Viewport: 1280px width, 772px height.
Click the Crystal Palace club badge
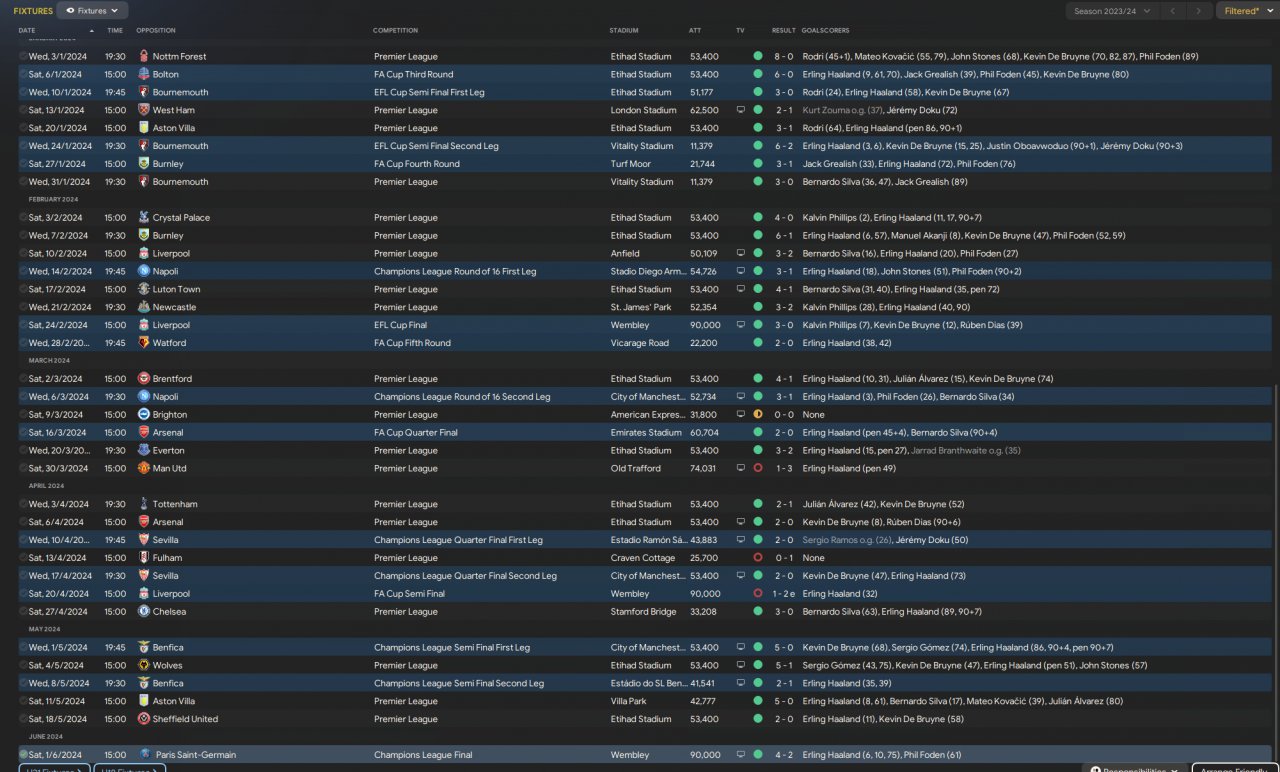click(x=144, y=218)
